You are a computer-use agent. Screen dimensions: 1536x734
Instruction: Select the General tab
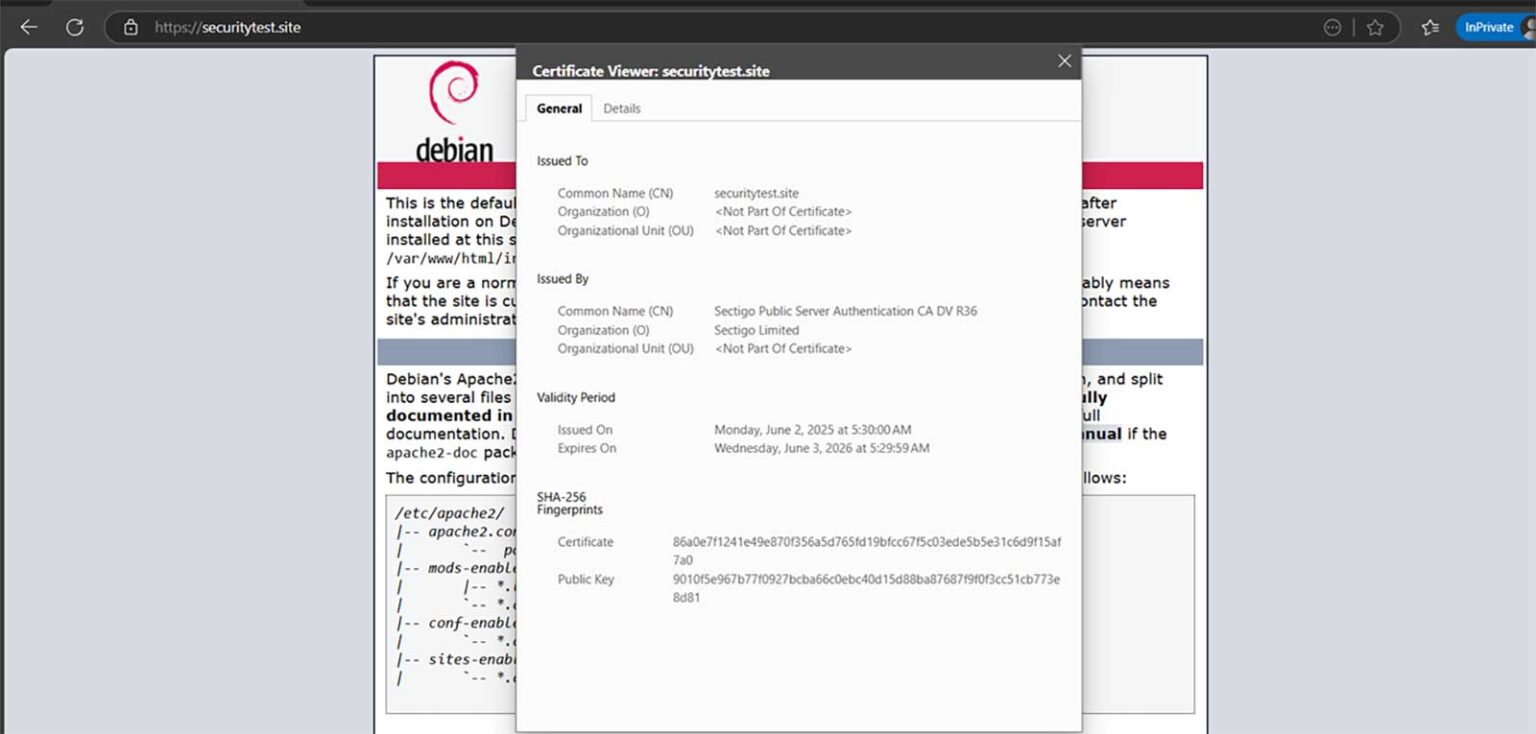point(558,108)
